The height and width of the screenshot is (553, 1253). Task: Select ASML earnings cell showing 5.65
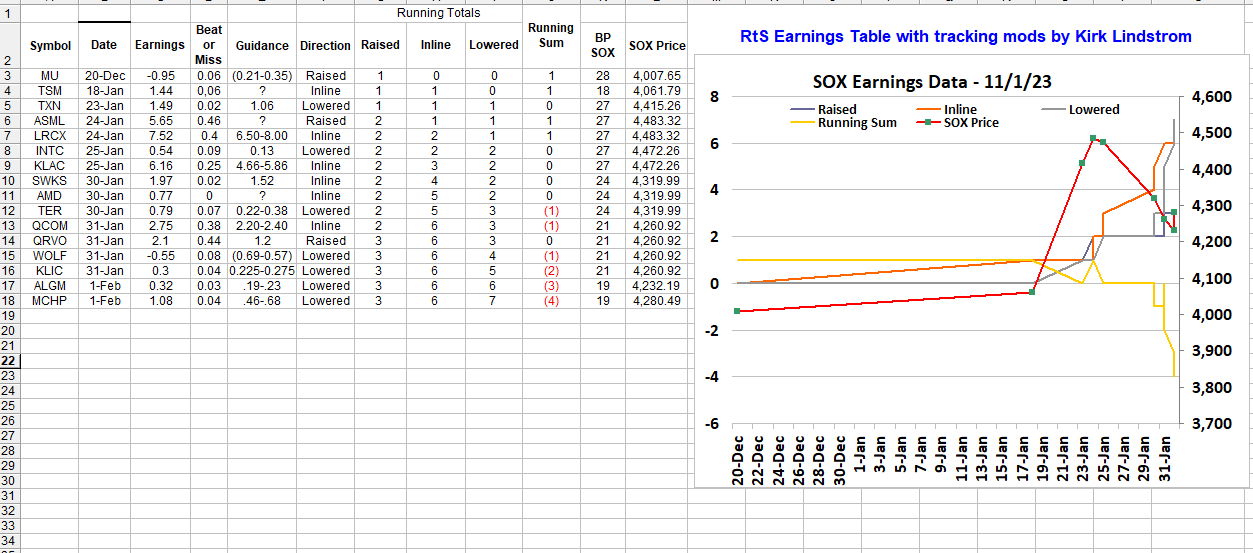pyautogui.click(x=160, y=121)
